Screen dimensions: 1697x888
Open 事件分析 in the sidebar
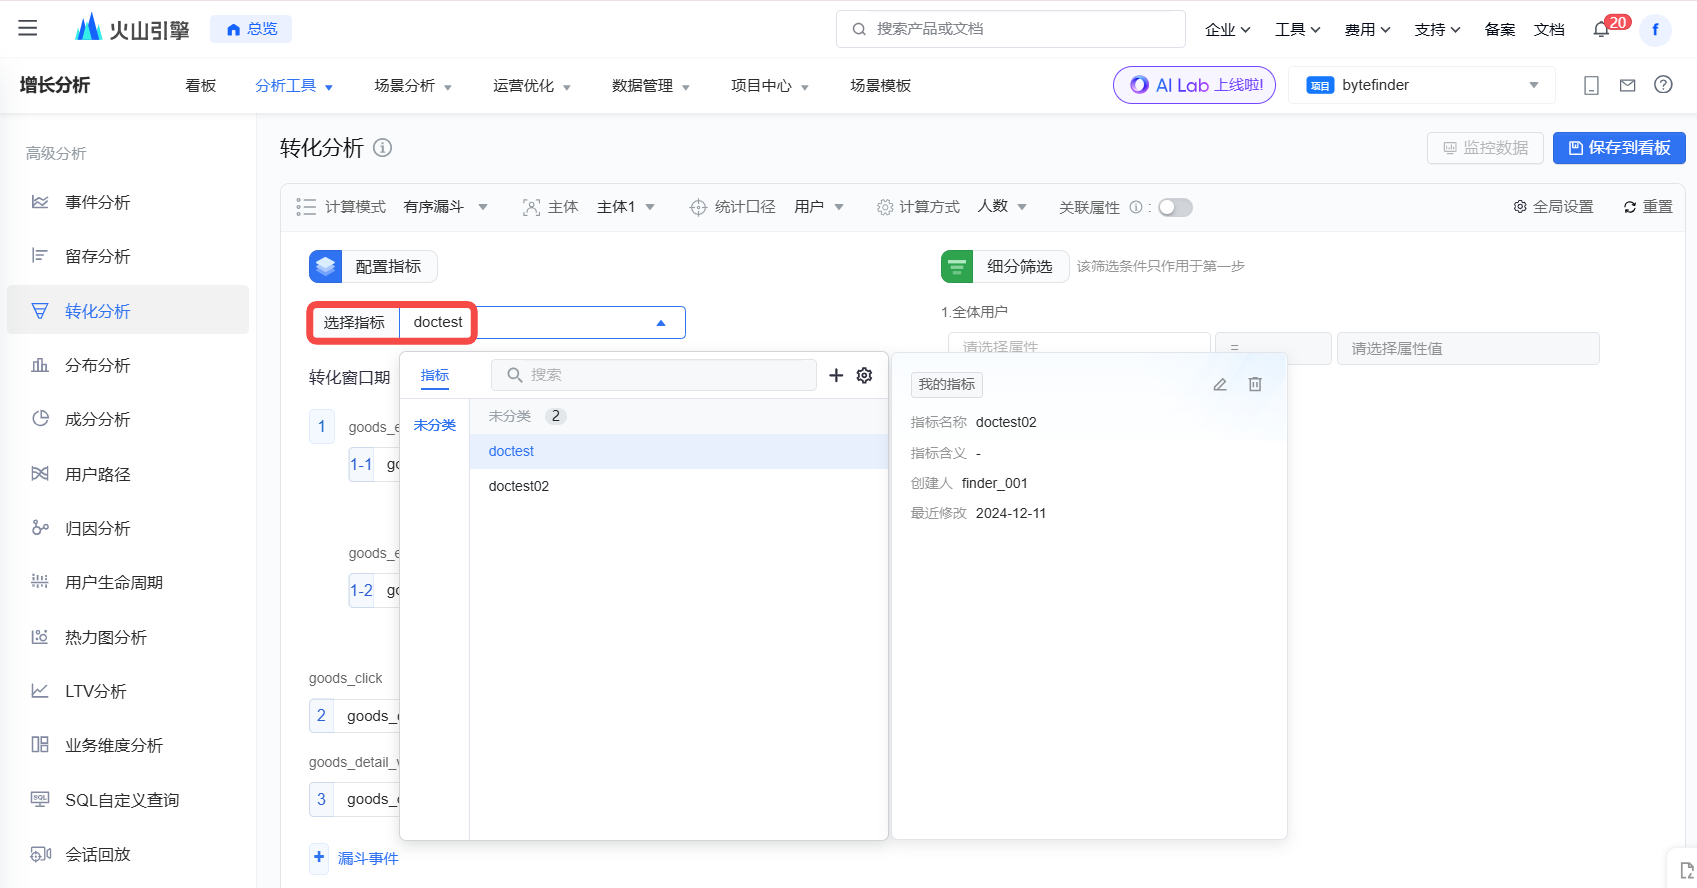point(128,202)
